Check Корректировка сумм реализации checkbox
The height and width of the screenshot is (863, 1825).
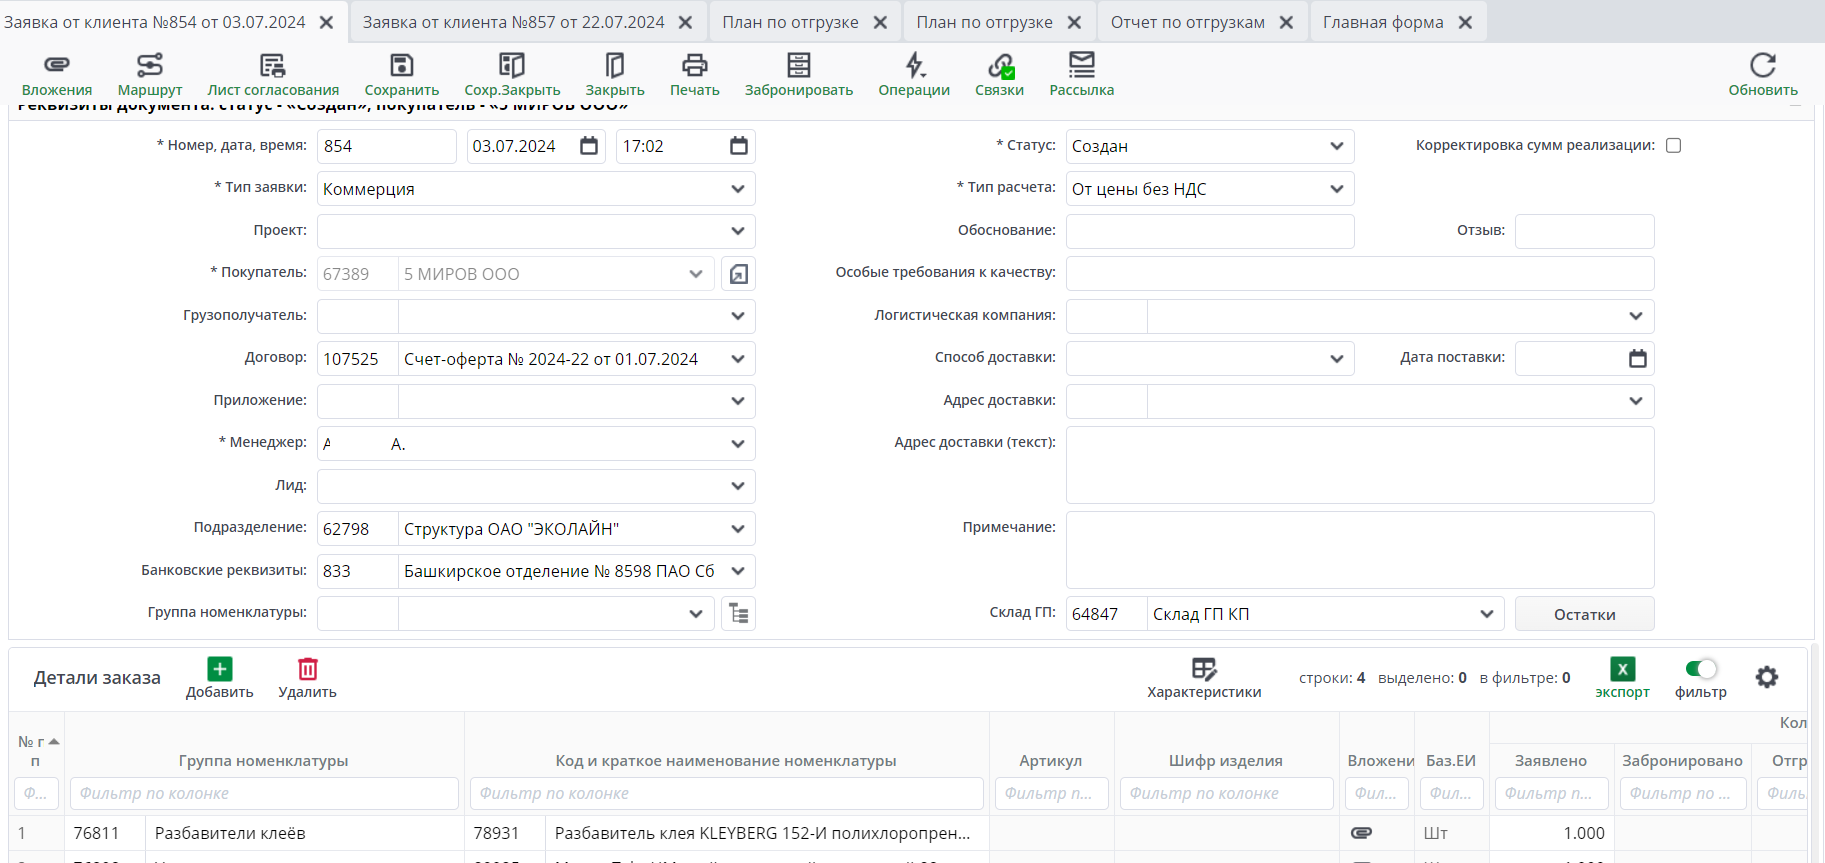[x=1673, y=146]
